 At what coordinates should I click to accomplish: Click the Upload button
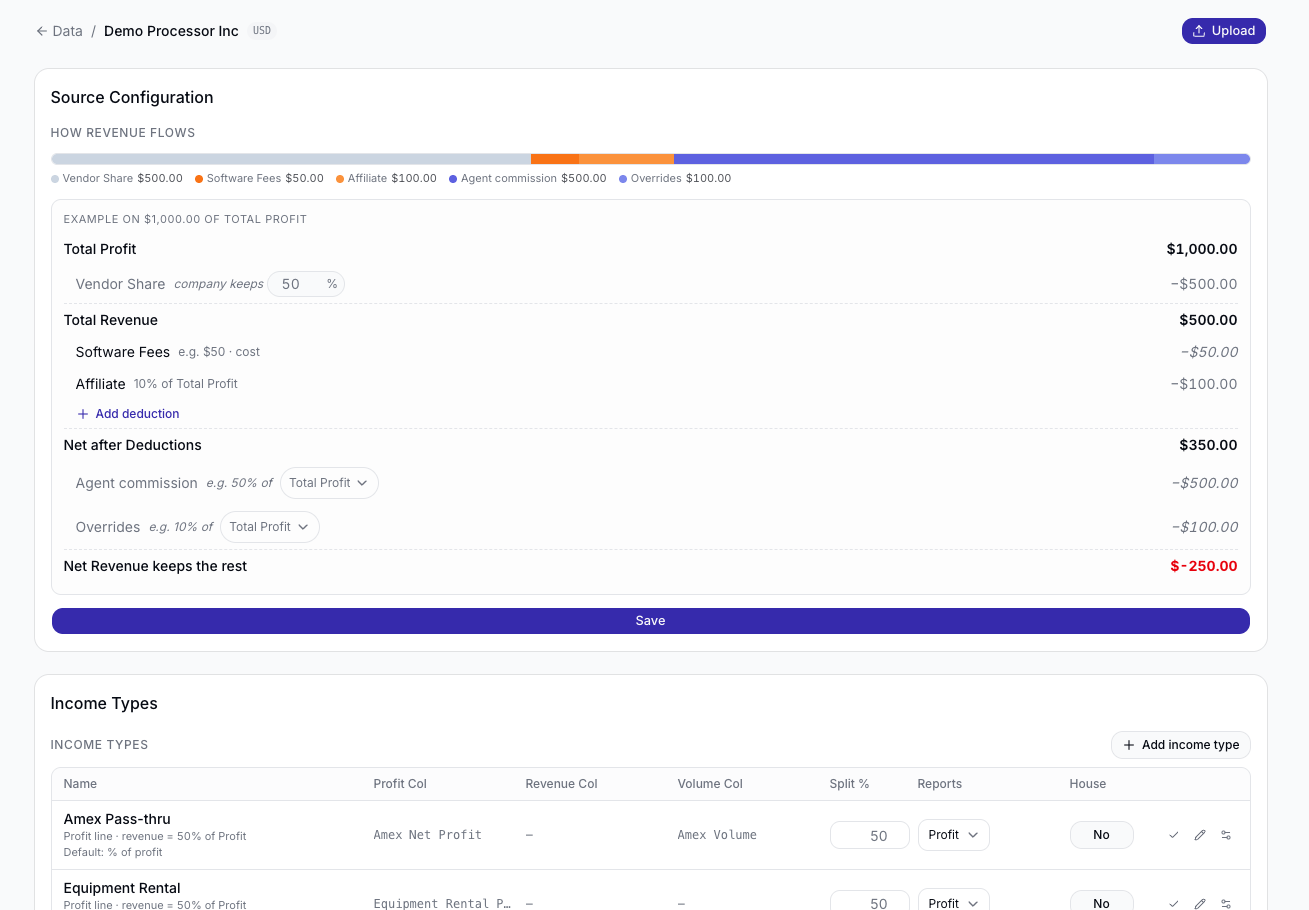1223,31
